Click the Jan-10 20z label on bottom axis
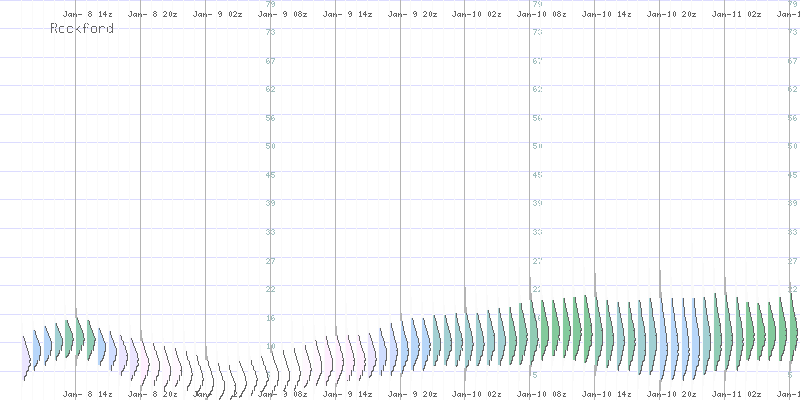This screenshot has width=800, height=400. pos(671,395)
